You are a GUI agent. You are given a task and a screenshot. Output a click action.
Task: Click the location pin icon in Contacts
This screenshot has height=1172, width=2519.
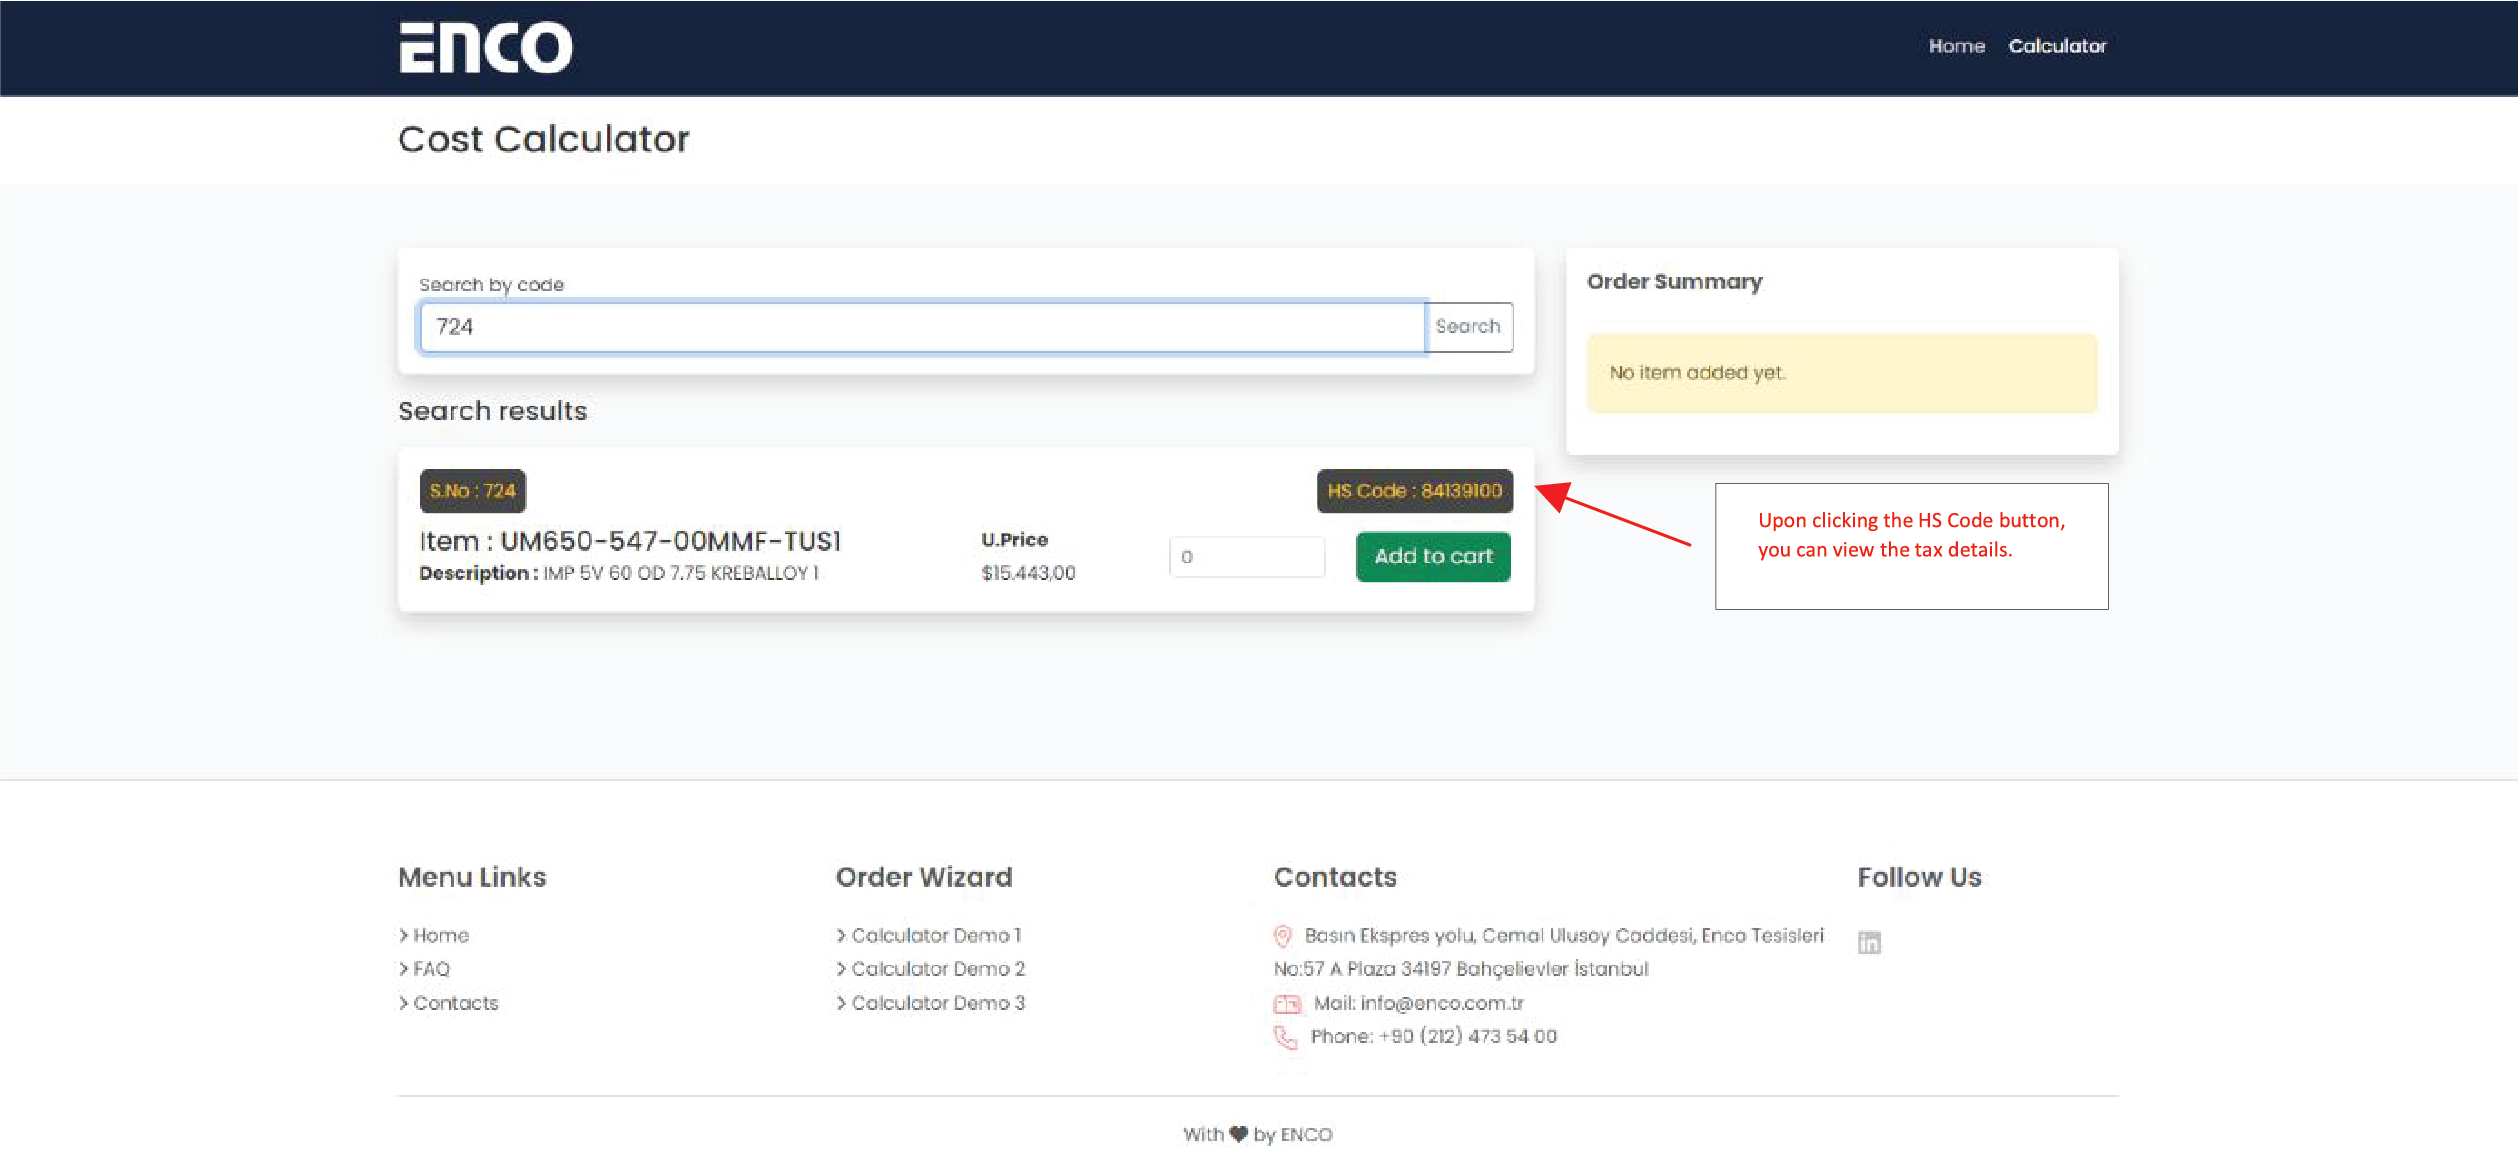point(1283,936)
